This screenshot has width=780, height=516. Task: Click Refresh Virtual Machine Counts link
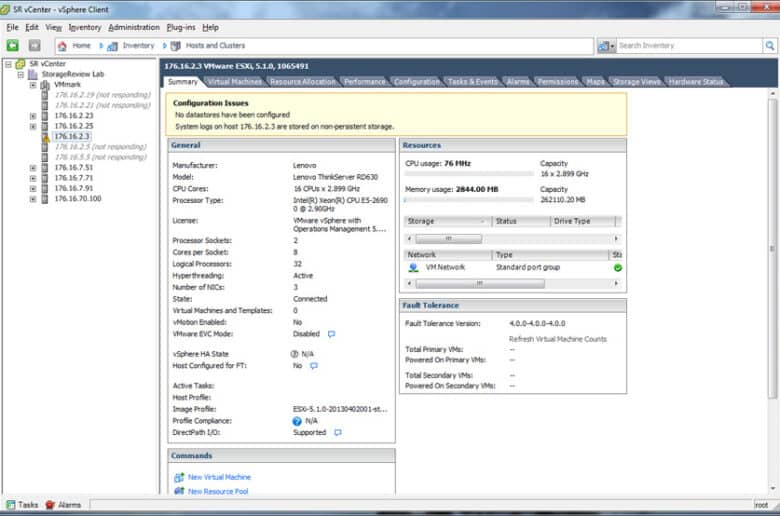558,339
